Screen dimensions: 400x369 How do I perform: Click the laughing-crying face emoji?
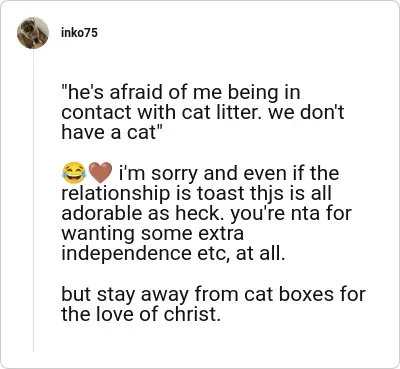pyautogui.click(x=74, y=173)
